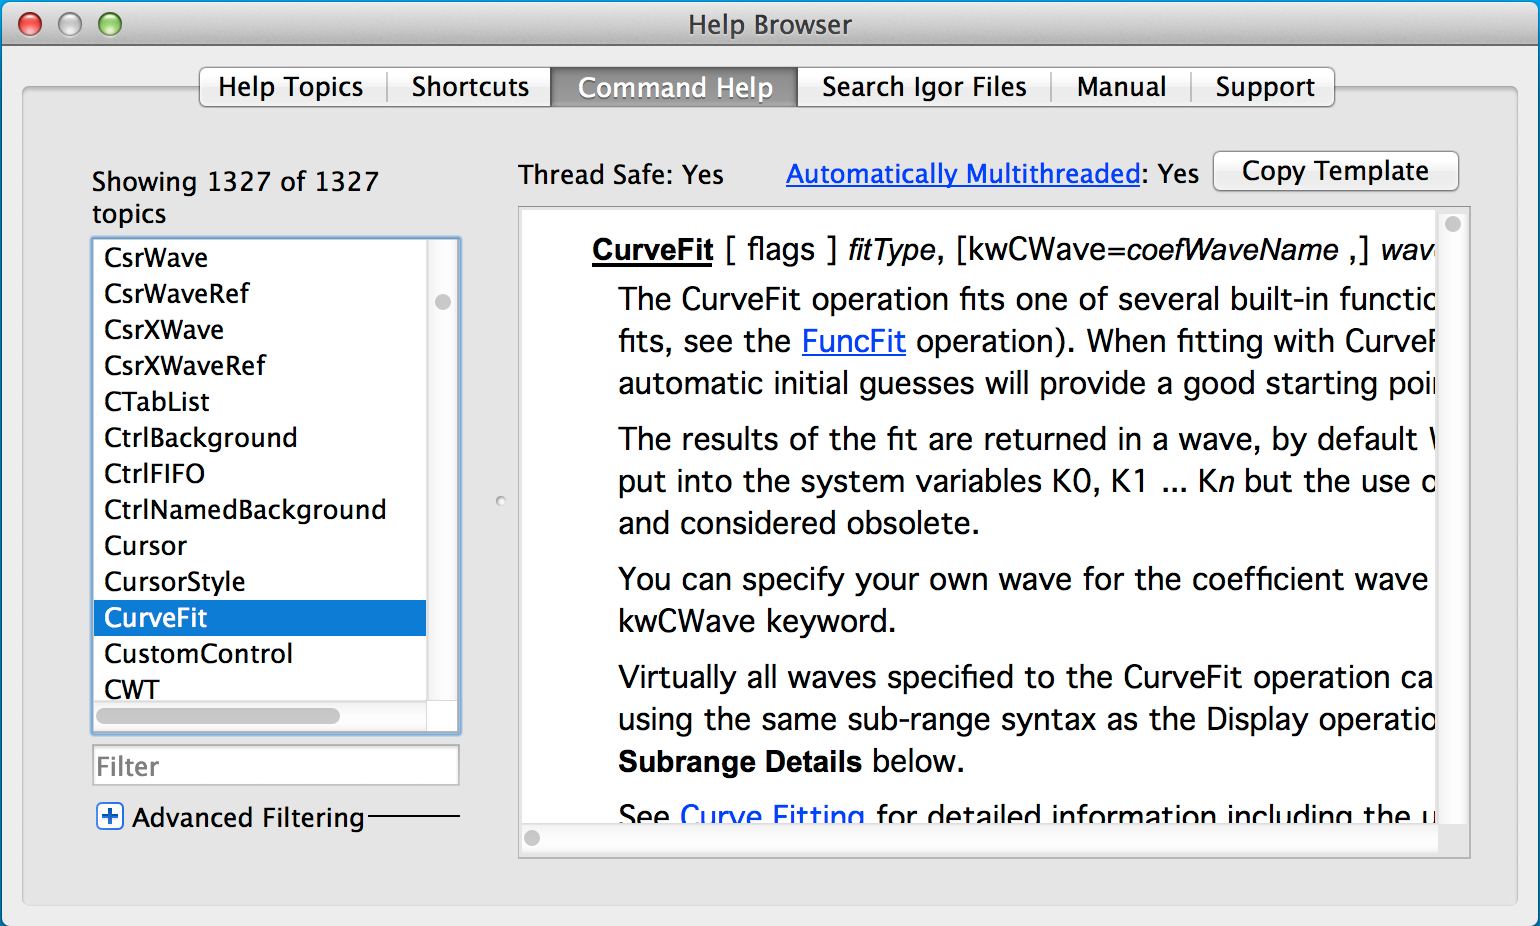
Task: Select the Command Help tab
Action: [675, 87]
